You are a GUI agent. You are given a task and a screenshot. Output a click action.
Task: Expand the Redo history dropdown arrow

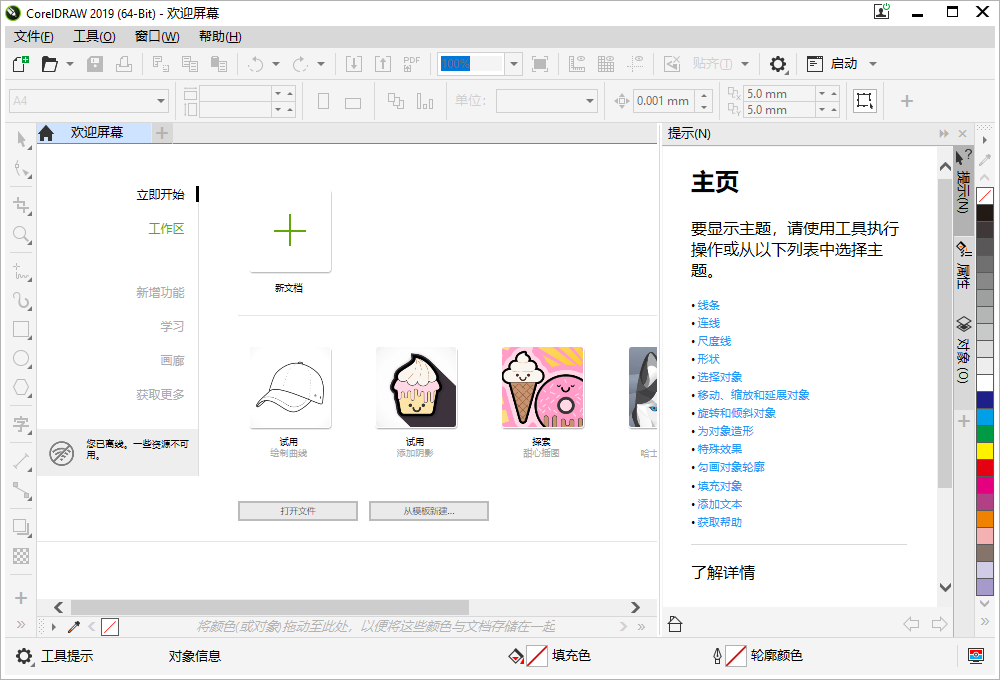321,64
